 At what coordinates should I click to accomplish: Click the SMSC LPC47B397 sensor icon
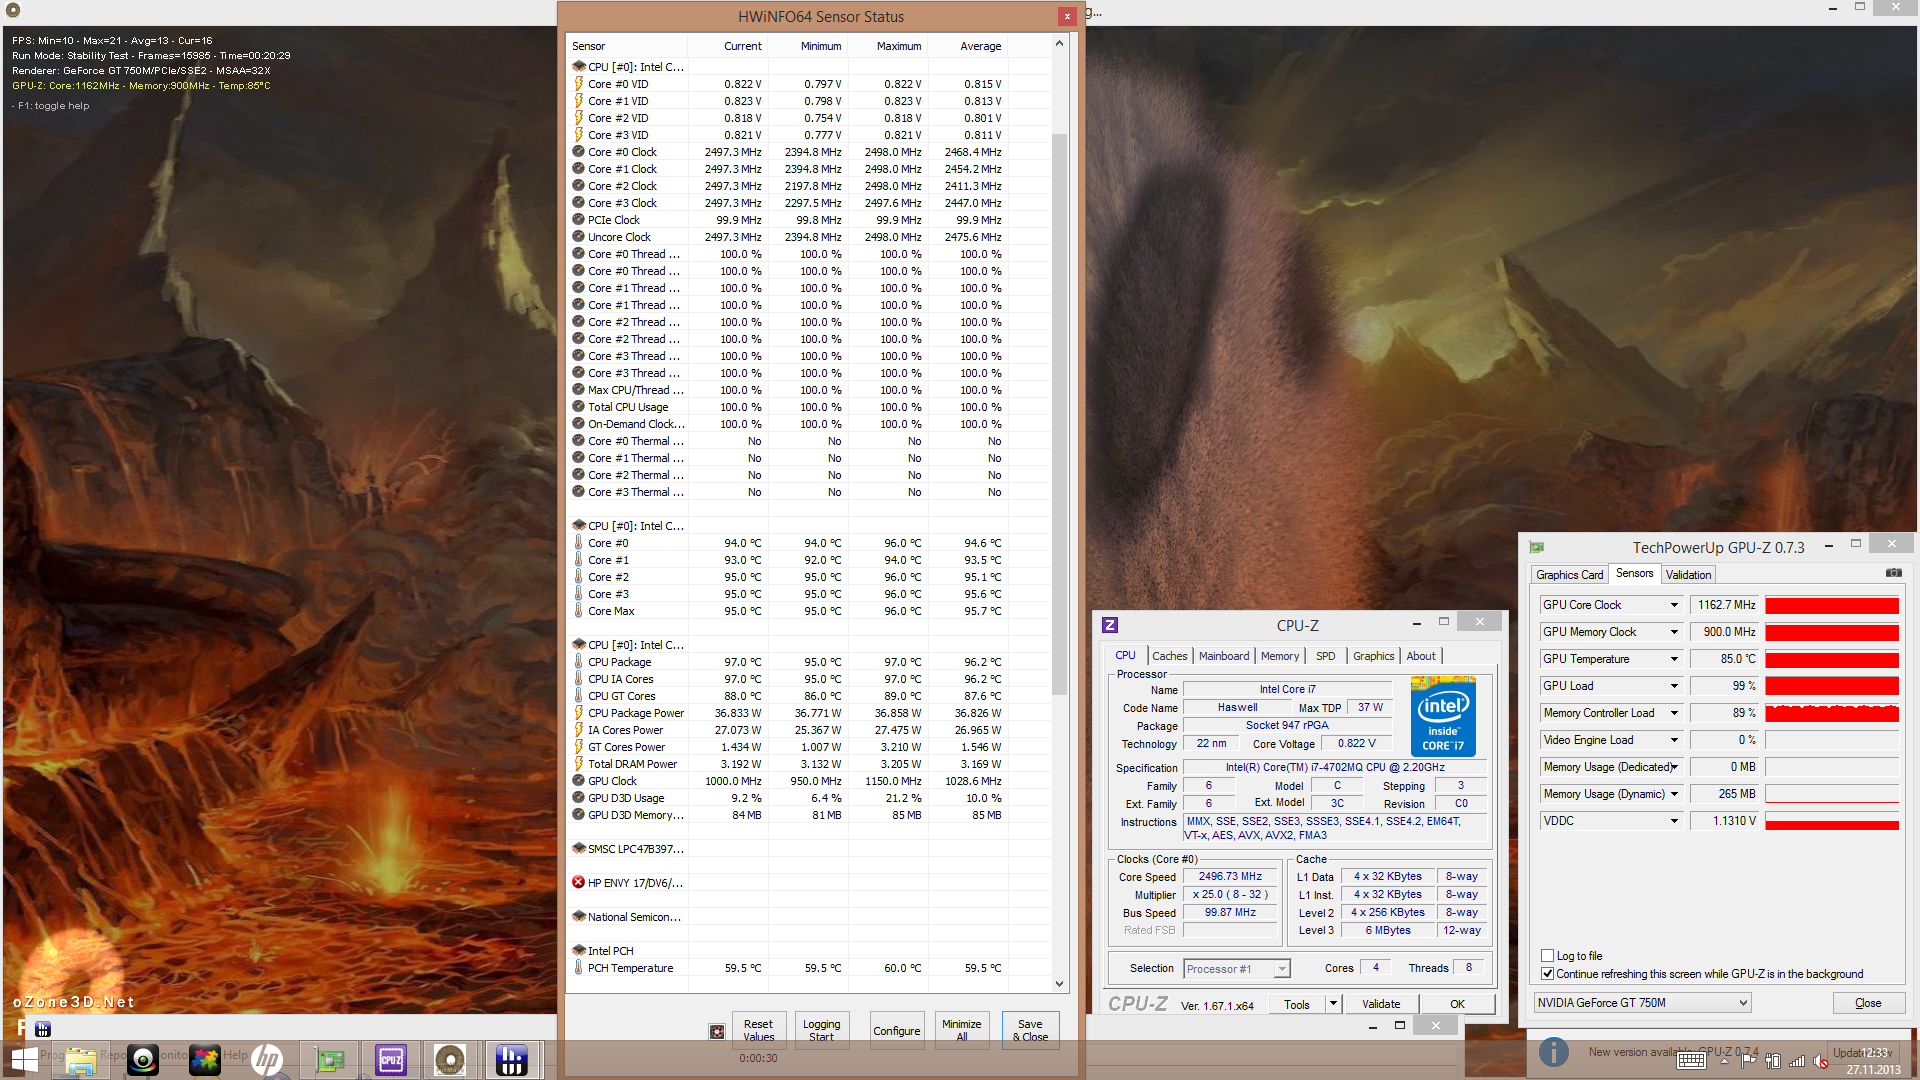pos(578,848)
